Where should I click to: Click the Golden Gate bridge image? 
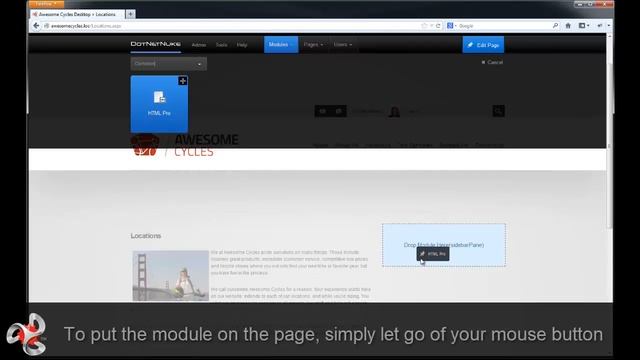coord(171,276)
